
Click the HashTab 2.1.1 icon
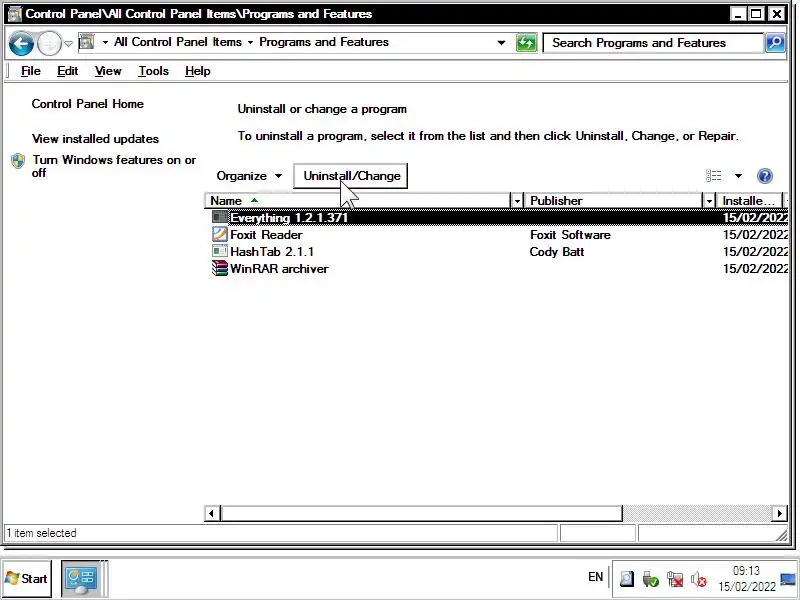pyautogui.click(x=219, y=251)
